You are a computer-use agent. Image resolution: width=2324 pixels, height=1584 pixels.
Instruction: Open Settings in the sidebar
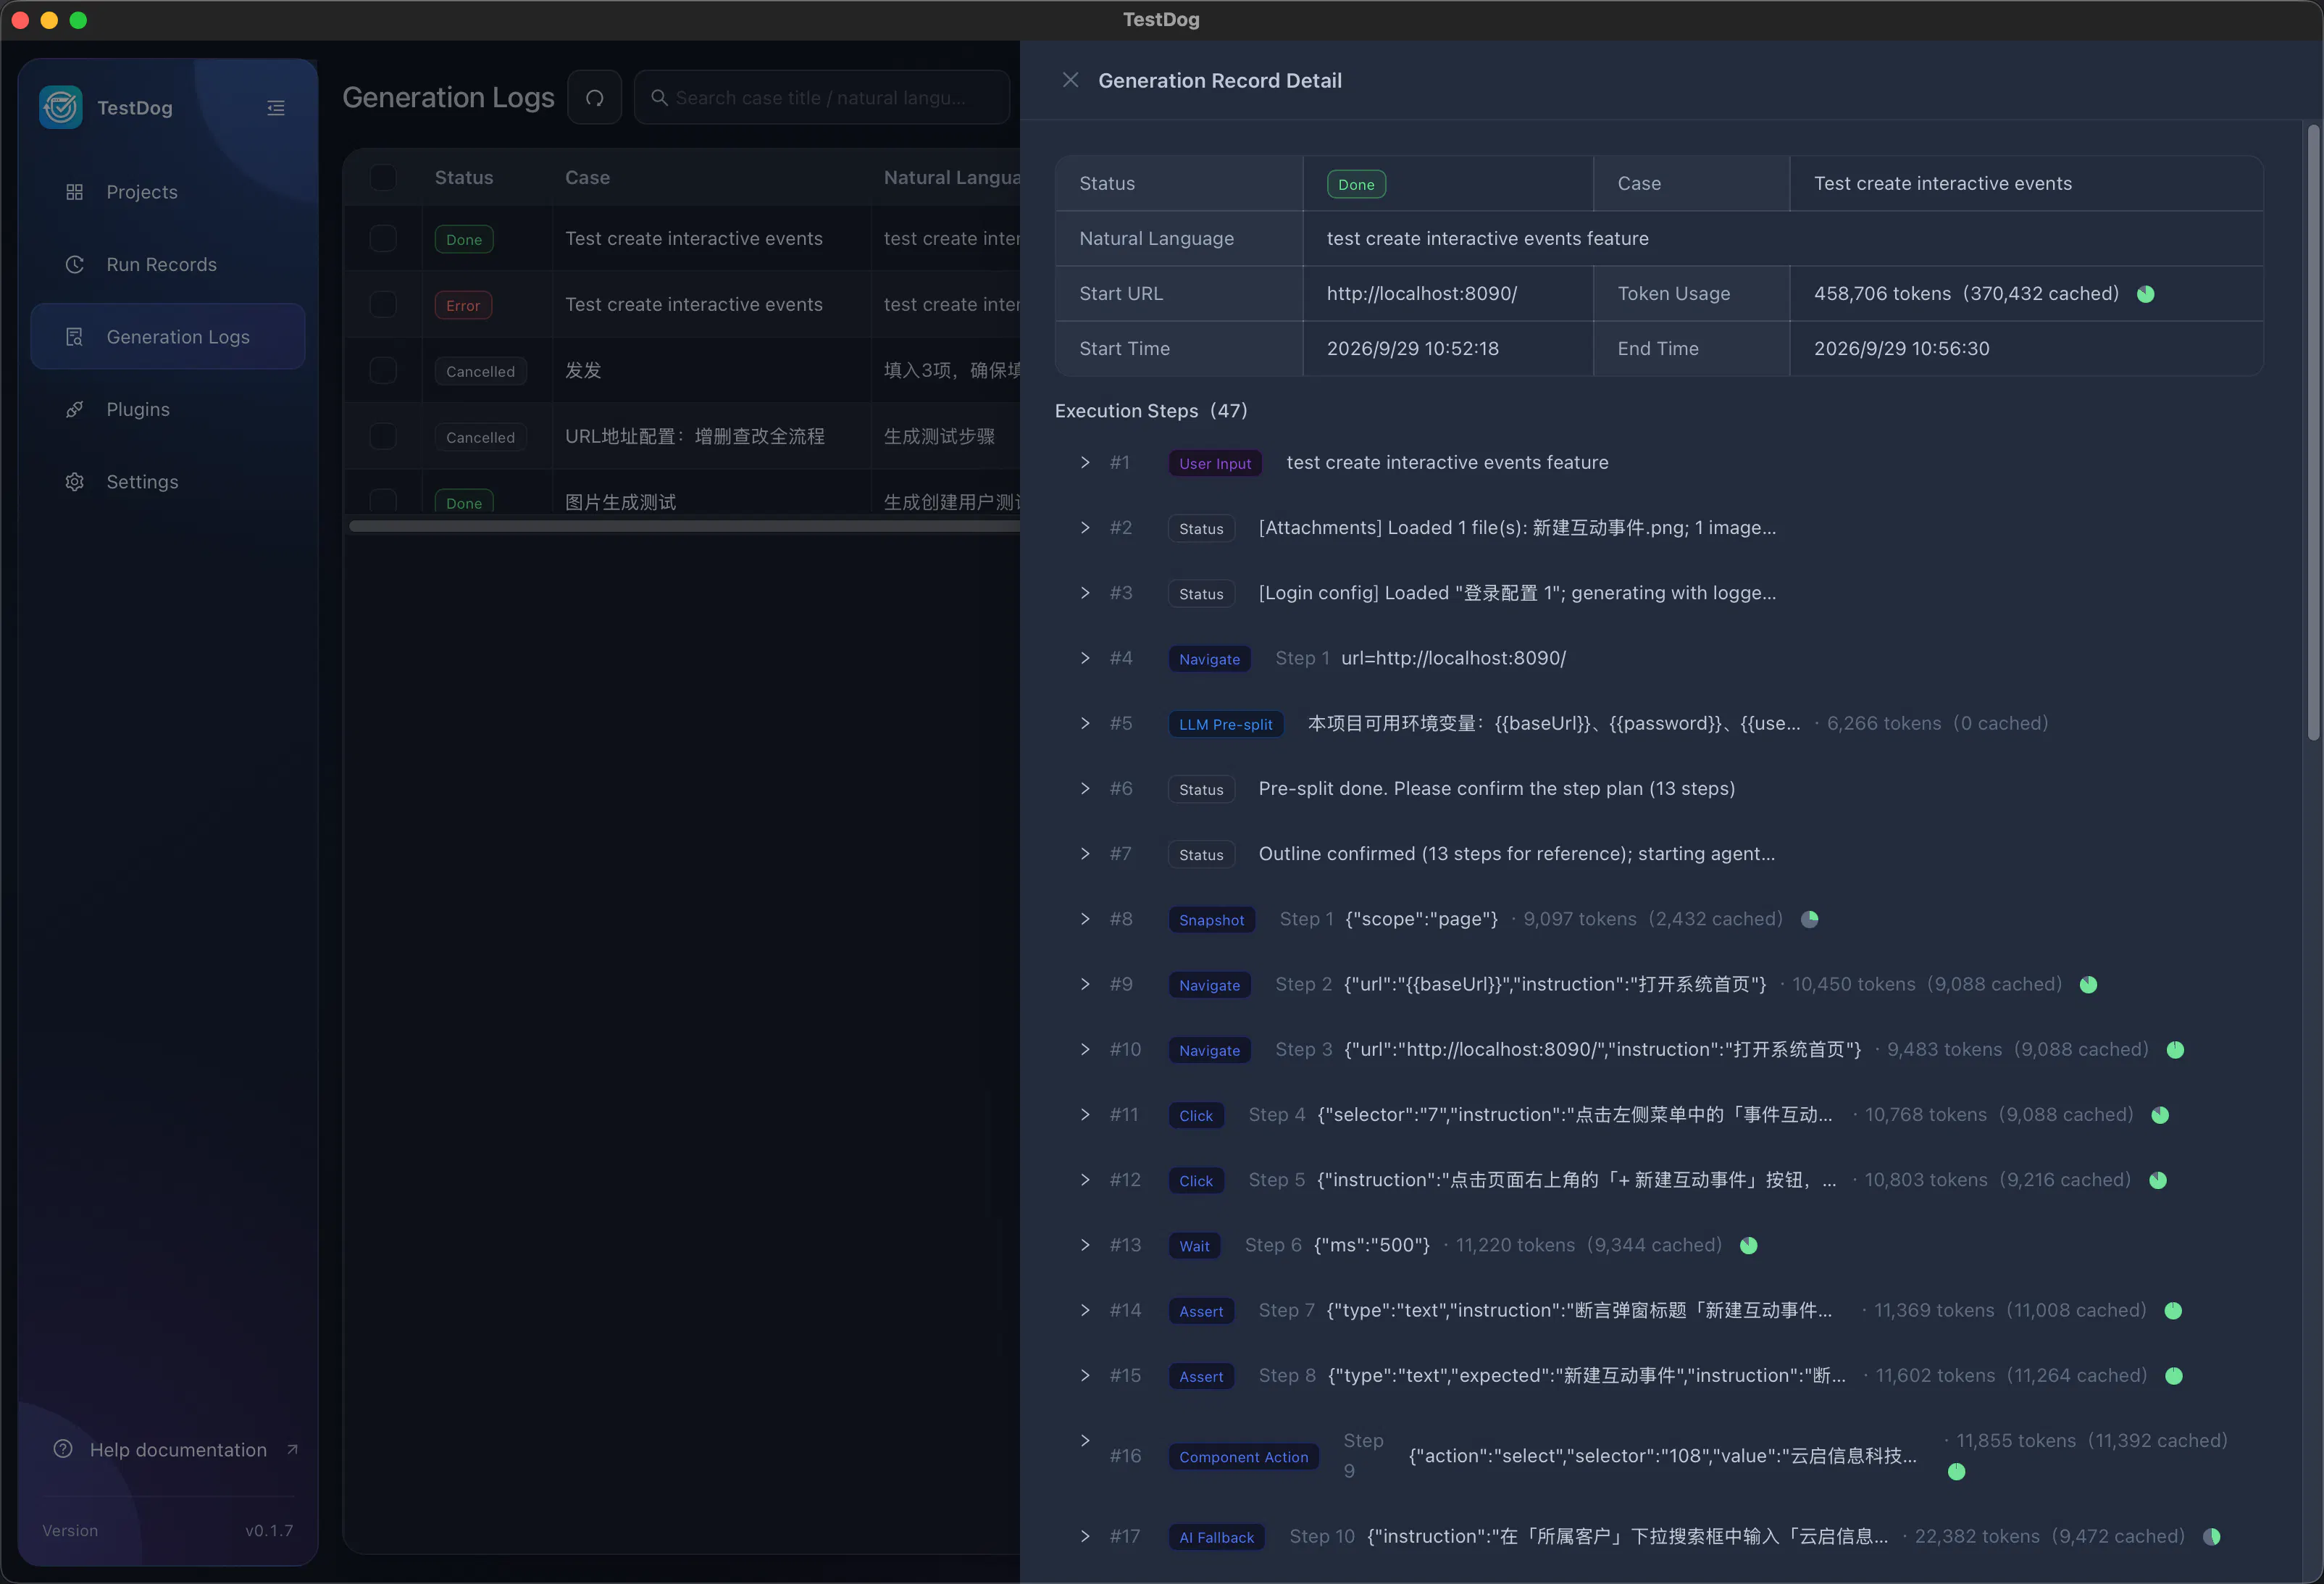tap(168, 482)
